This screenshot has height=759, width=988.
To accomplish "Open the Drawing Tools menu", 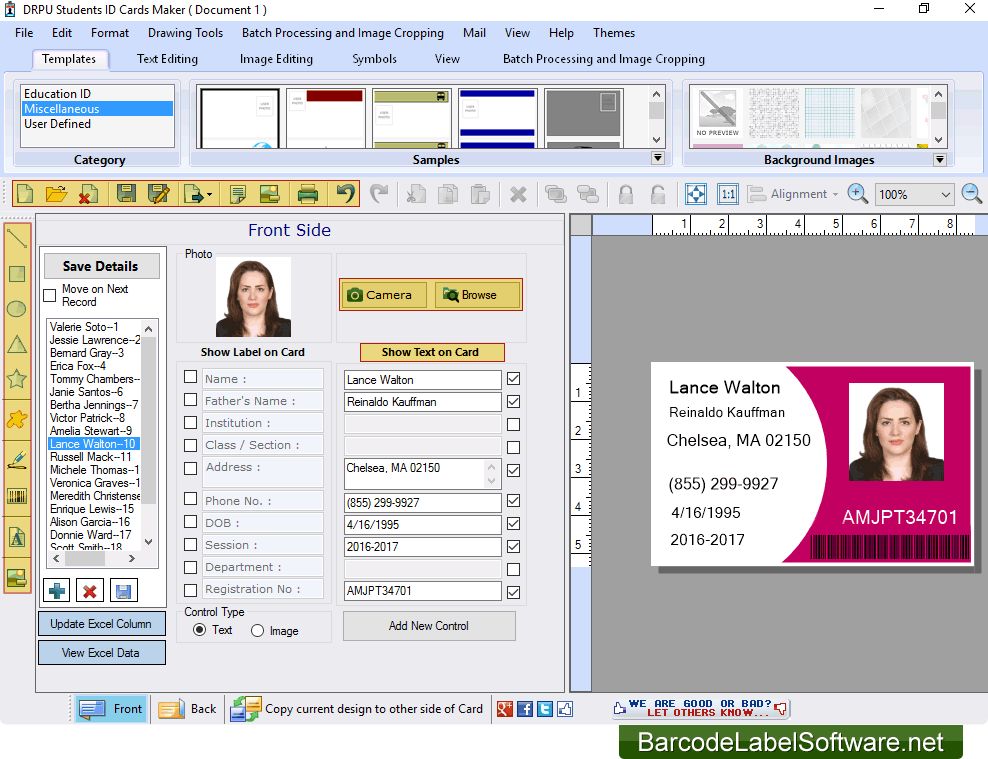I will coord(185,33).
